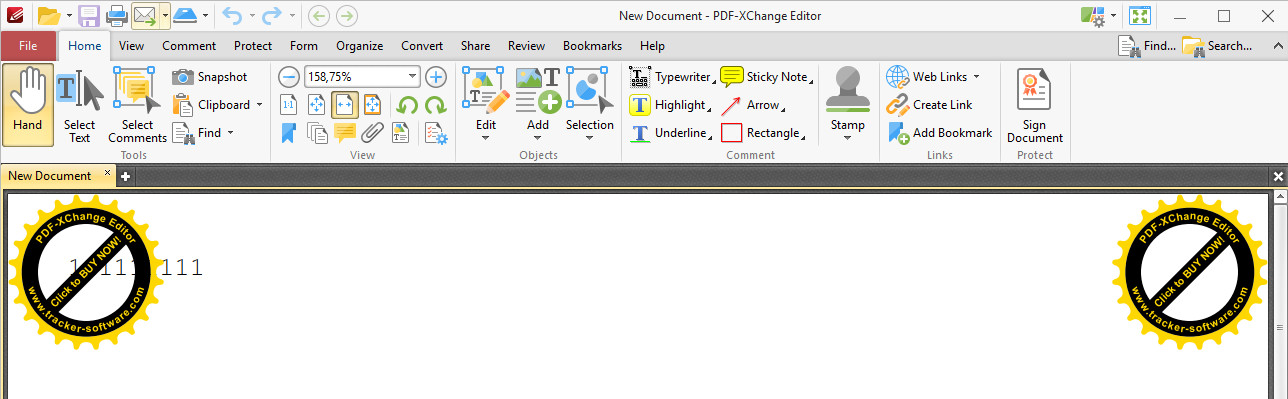Rotate view counterclockwise with green arrow
This screenshot has width=1288, height=399.
(407, 105)
